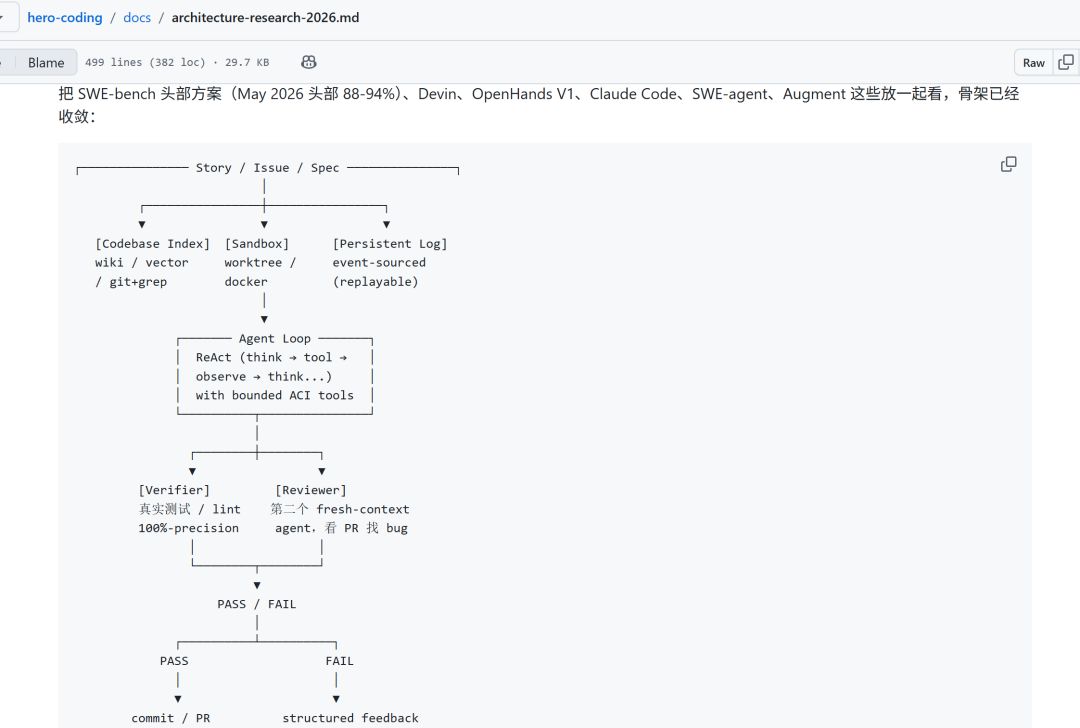Click the 'Agent Loop' box title

point(275,338)
